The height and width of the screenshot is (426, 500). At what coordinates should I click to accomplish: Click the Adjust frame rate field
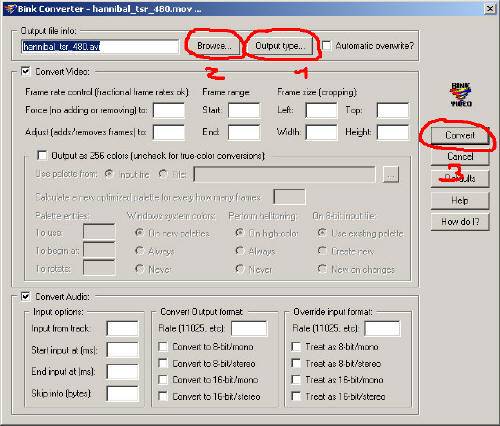point(169,132)
